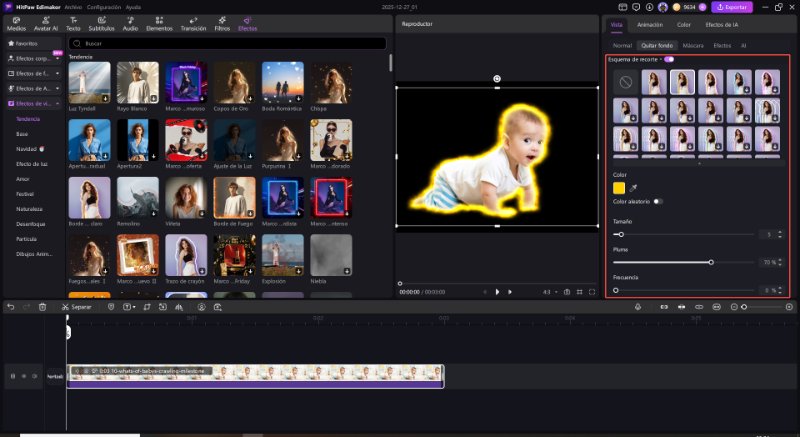The height and width of the screenshot is (437, 800).
Task: Undo the last action in timeline toolbar
Action: click(11, 307)
